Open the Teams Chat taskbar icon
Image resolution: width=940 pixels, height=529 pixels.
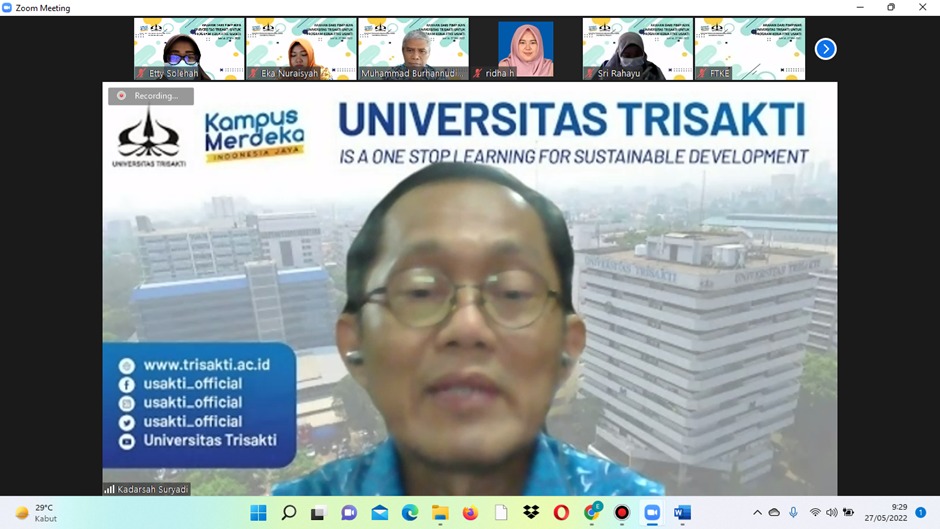349,513
